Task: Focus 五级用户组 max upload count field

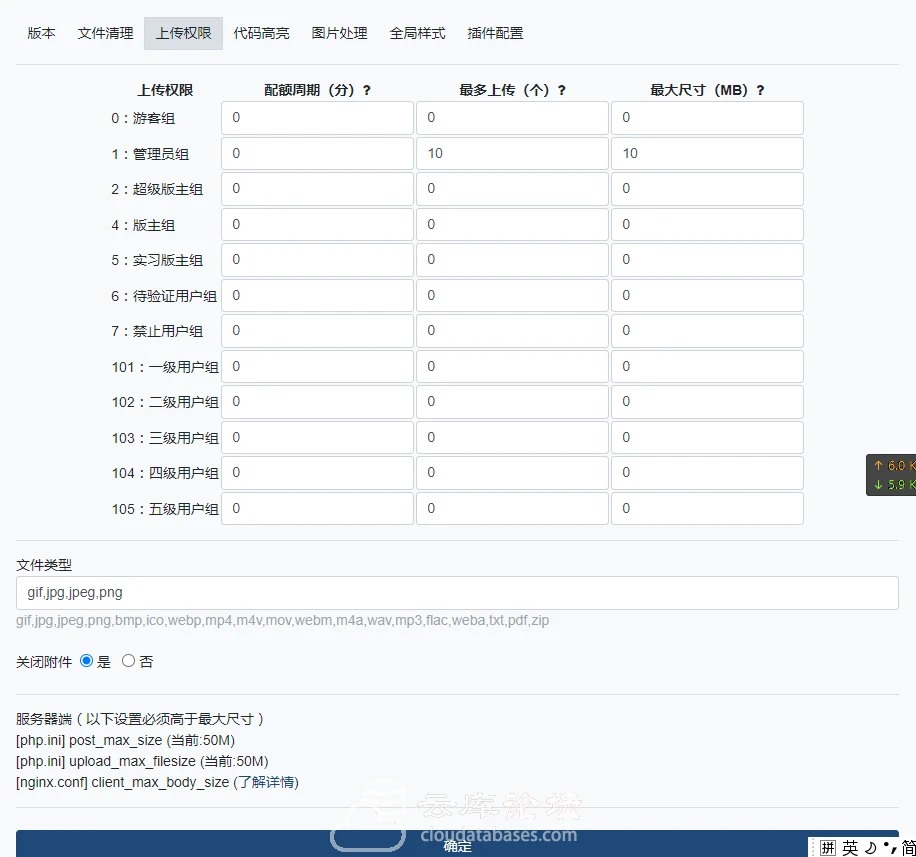Action: click(512, 509)
